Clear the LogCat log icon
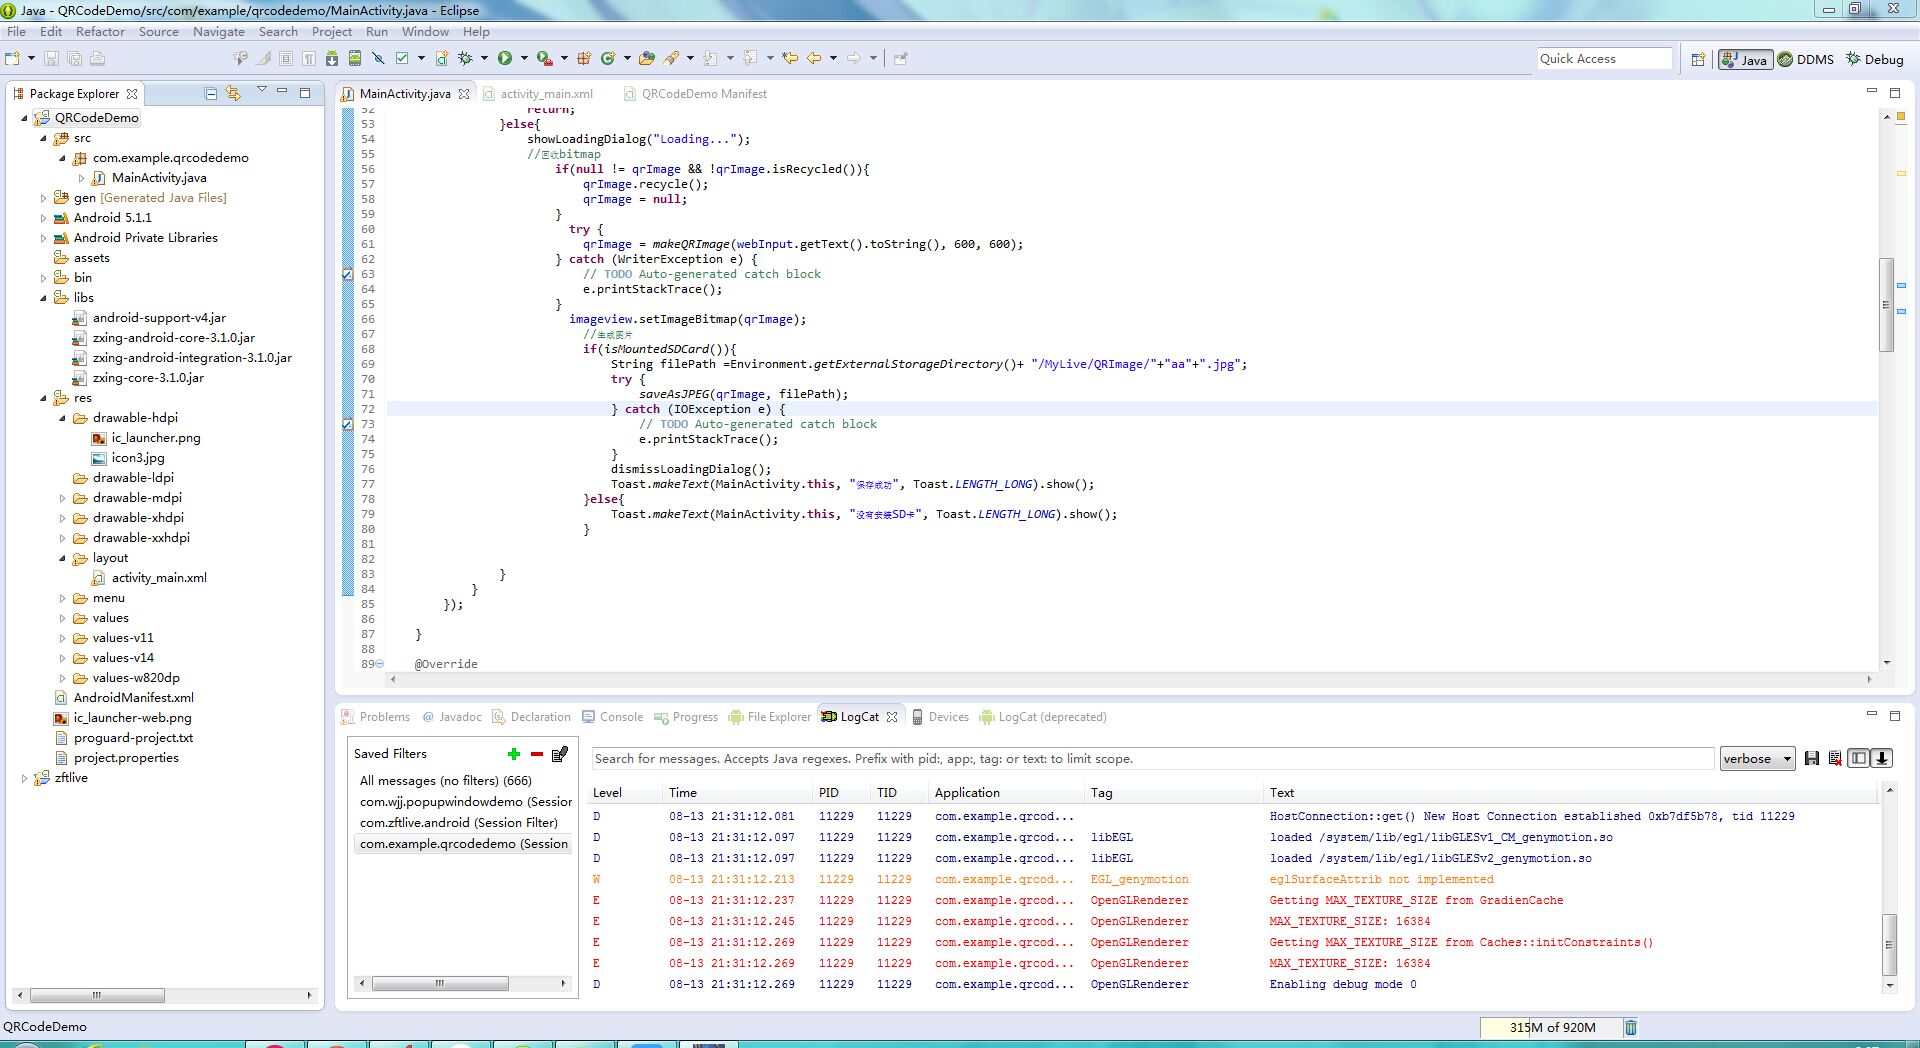This screenshot has height=1048, width=1920. pos(1835,758)
